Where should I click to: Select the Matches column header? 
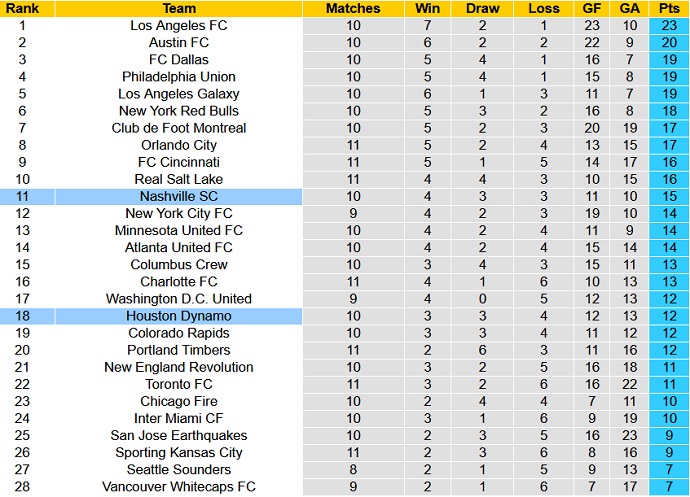pos(353,8)
